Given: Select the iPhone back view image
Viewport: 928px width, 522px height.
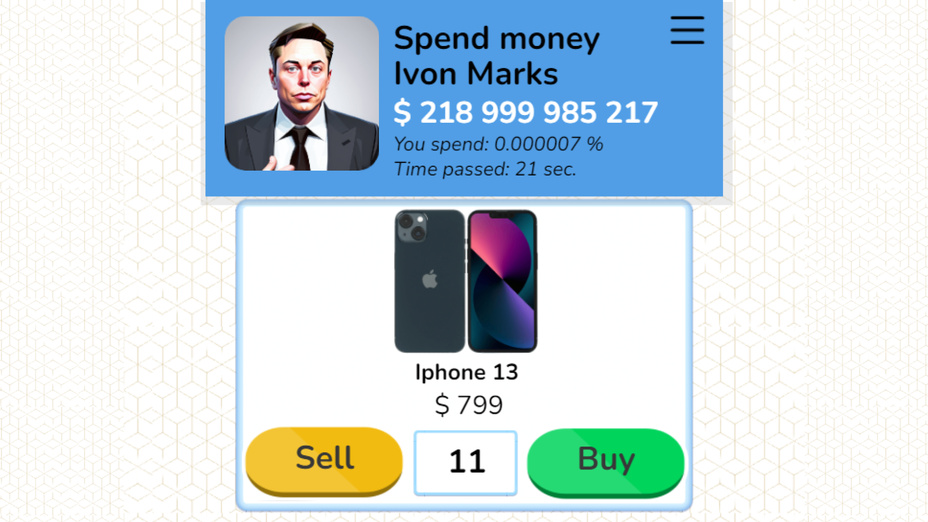Looking at the screenshot, I should tap(430, 281).
